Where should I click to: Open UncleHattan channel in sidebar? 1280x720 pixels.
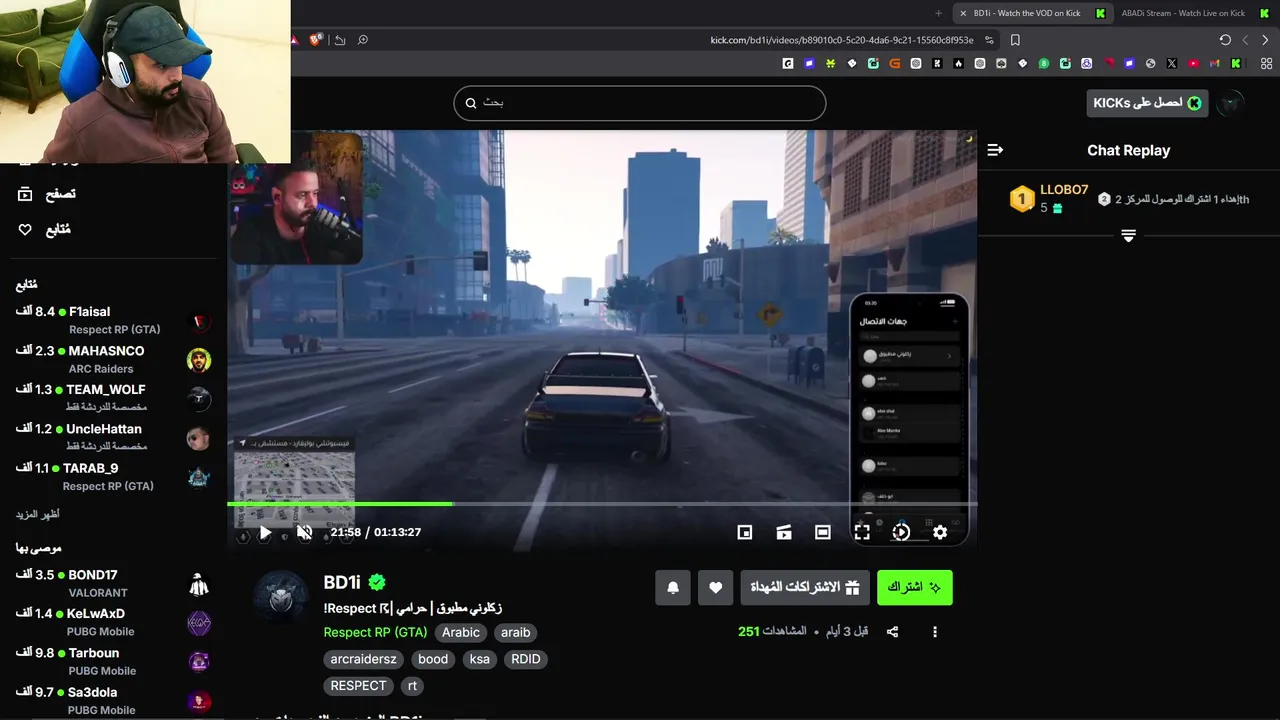pos(113,437)
